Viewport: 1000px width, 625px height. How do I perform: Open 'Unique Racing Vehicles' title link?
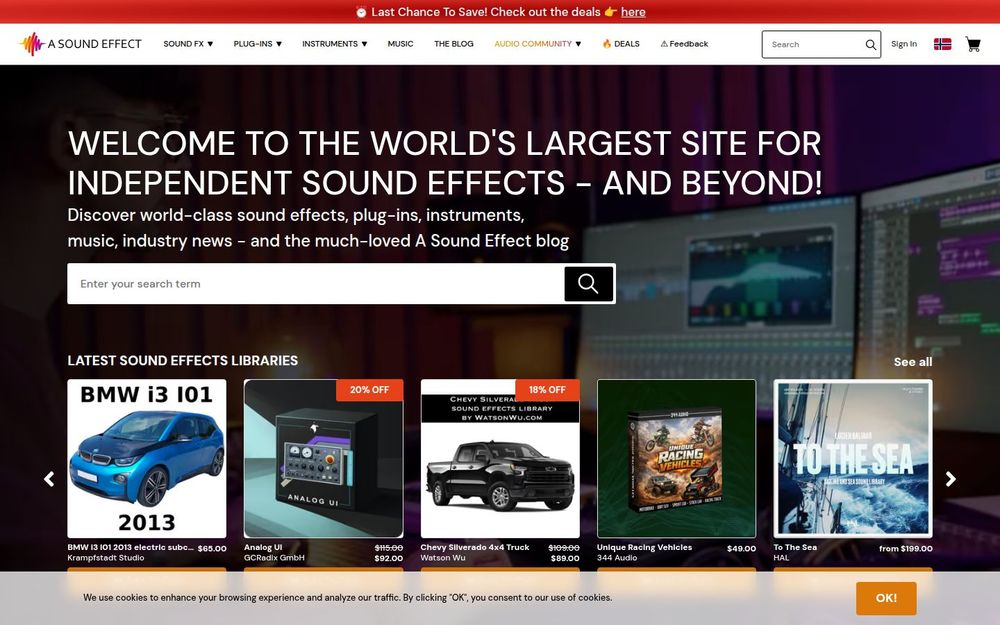(x=644, y=547)
